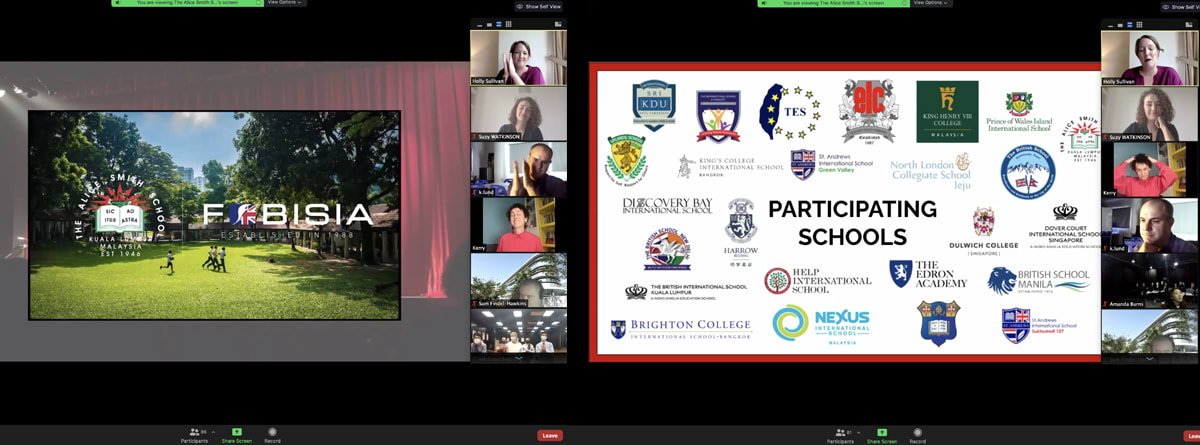The image size is (1200, 445).
Task: Click The Edron Academy logo
Action: (929, 275)
